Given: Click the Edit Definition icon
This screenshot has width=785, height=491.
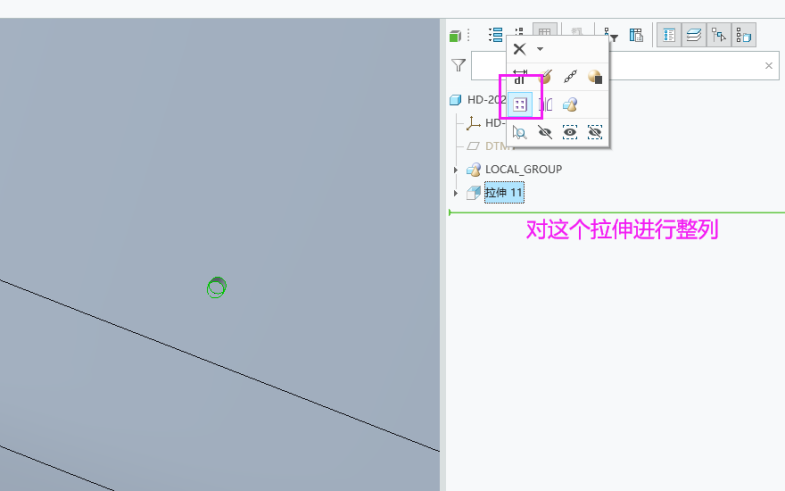Looking at the screenshot, I should [545, 77].
